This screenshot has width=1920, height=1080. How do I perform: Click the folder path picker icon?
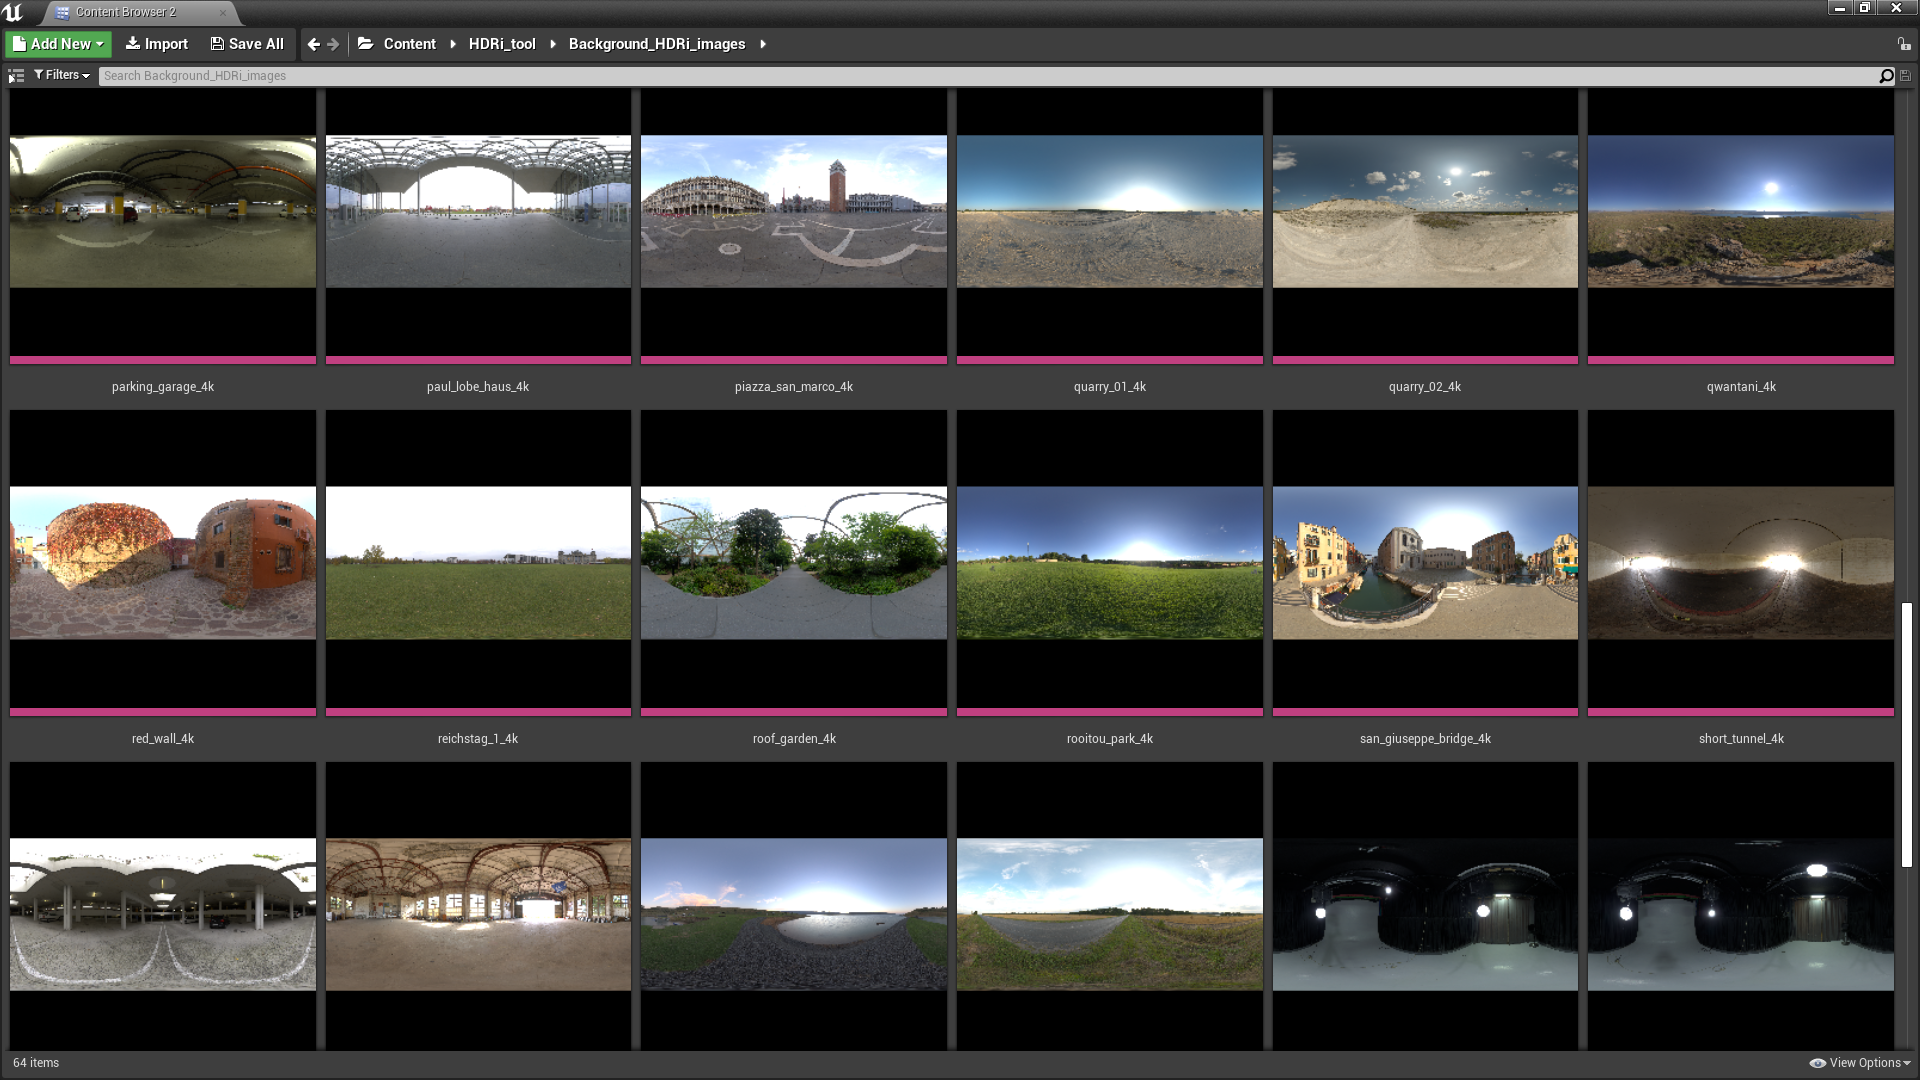tap(366, 44)
